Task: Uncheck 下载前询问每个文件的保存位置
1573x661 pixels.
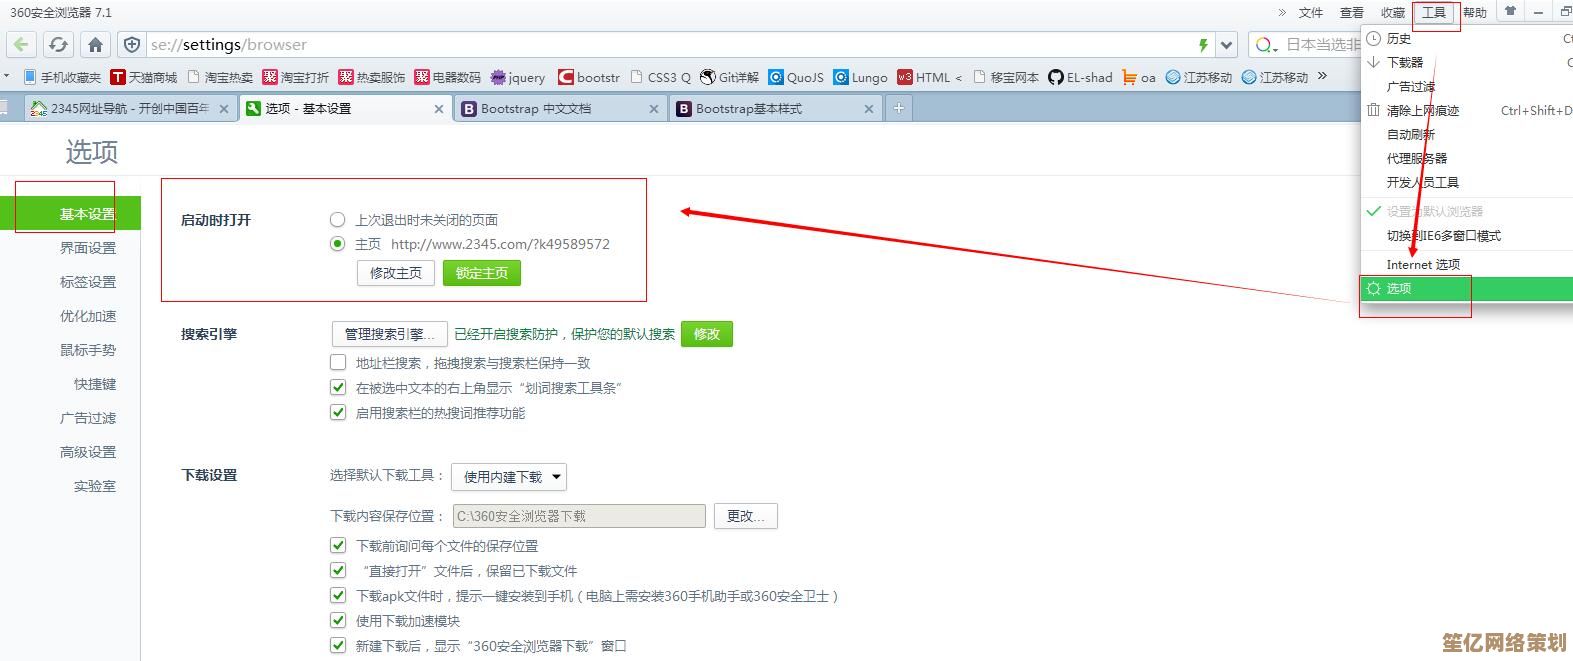Action: click(x=338, y=546)
